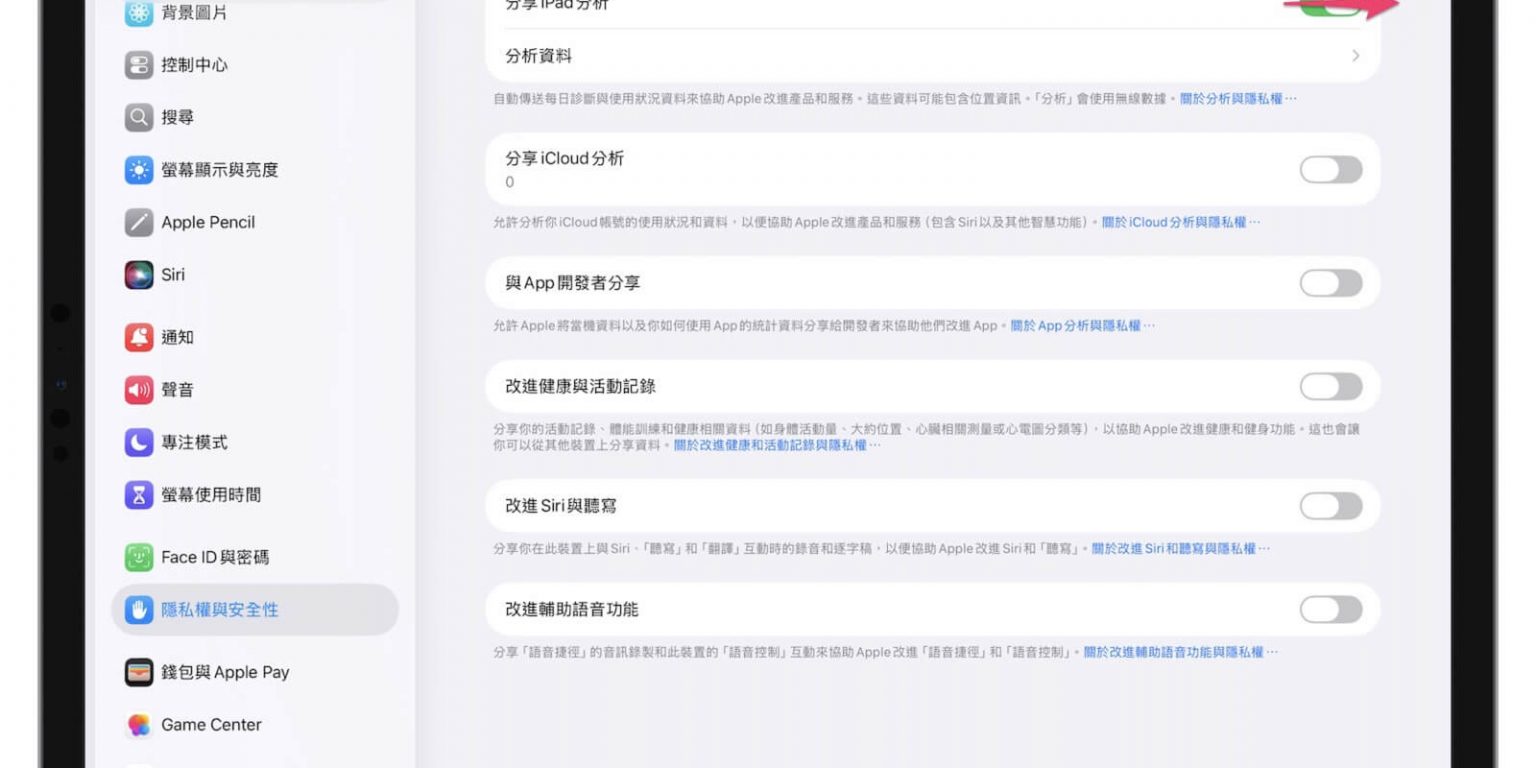Tap the Face ID & Passcode icon
The width and height of the screenshot is (1536, 768).
139,557
